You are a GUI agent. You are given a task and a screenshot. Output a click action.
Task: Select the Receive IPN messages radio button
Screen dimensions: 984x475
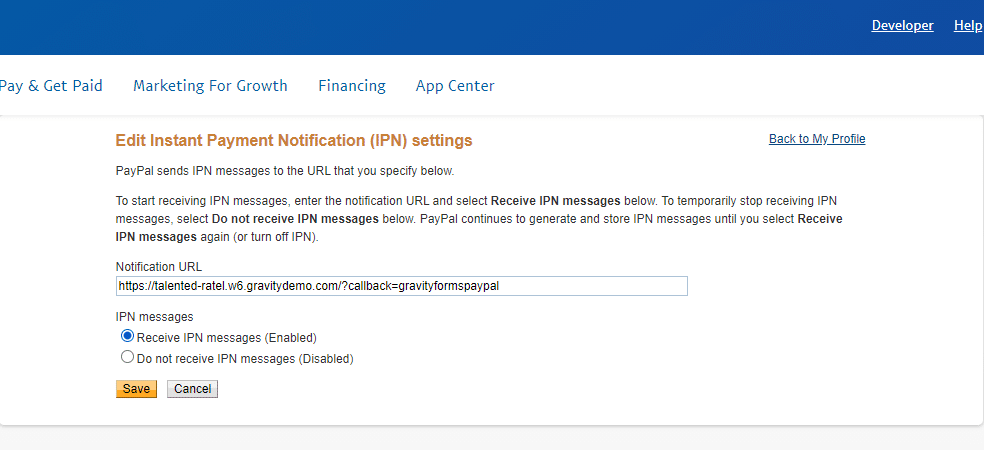point(127,337)
